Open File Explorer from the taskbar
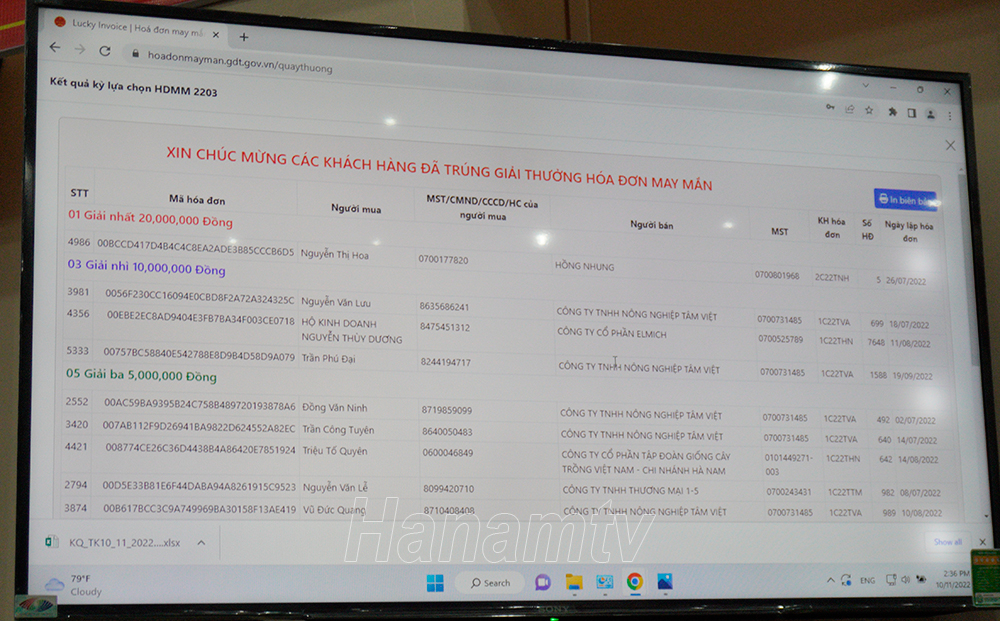 pyautogui.click(x=574, y=582)
